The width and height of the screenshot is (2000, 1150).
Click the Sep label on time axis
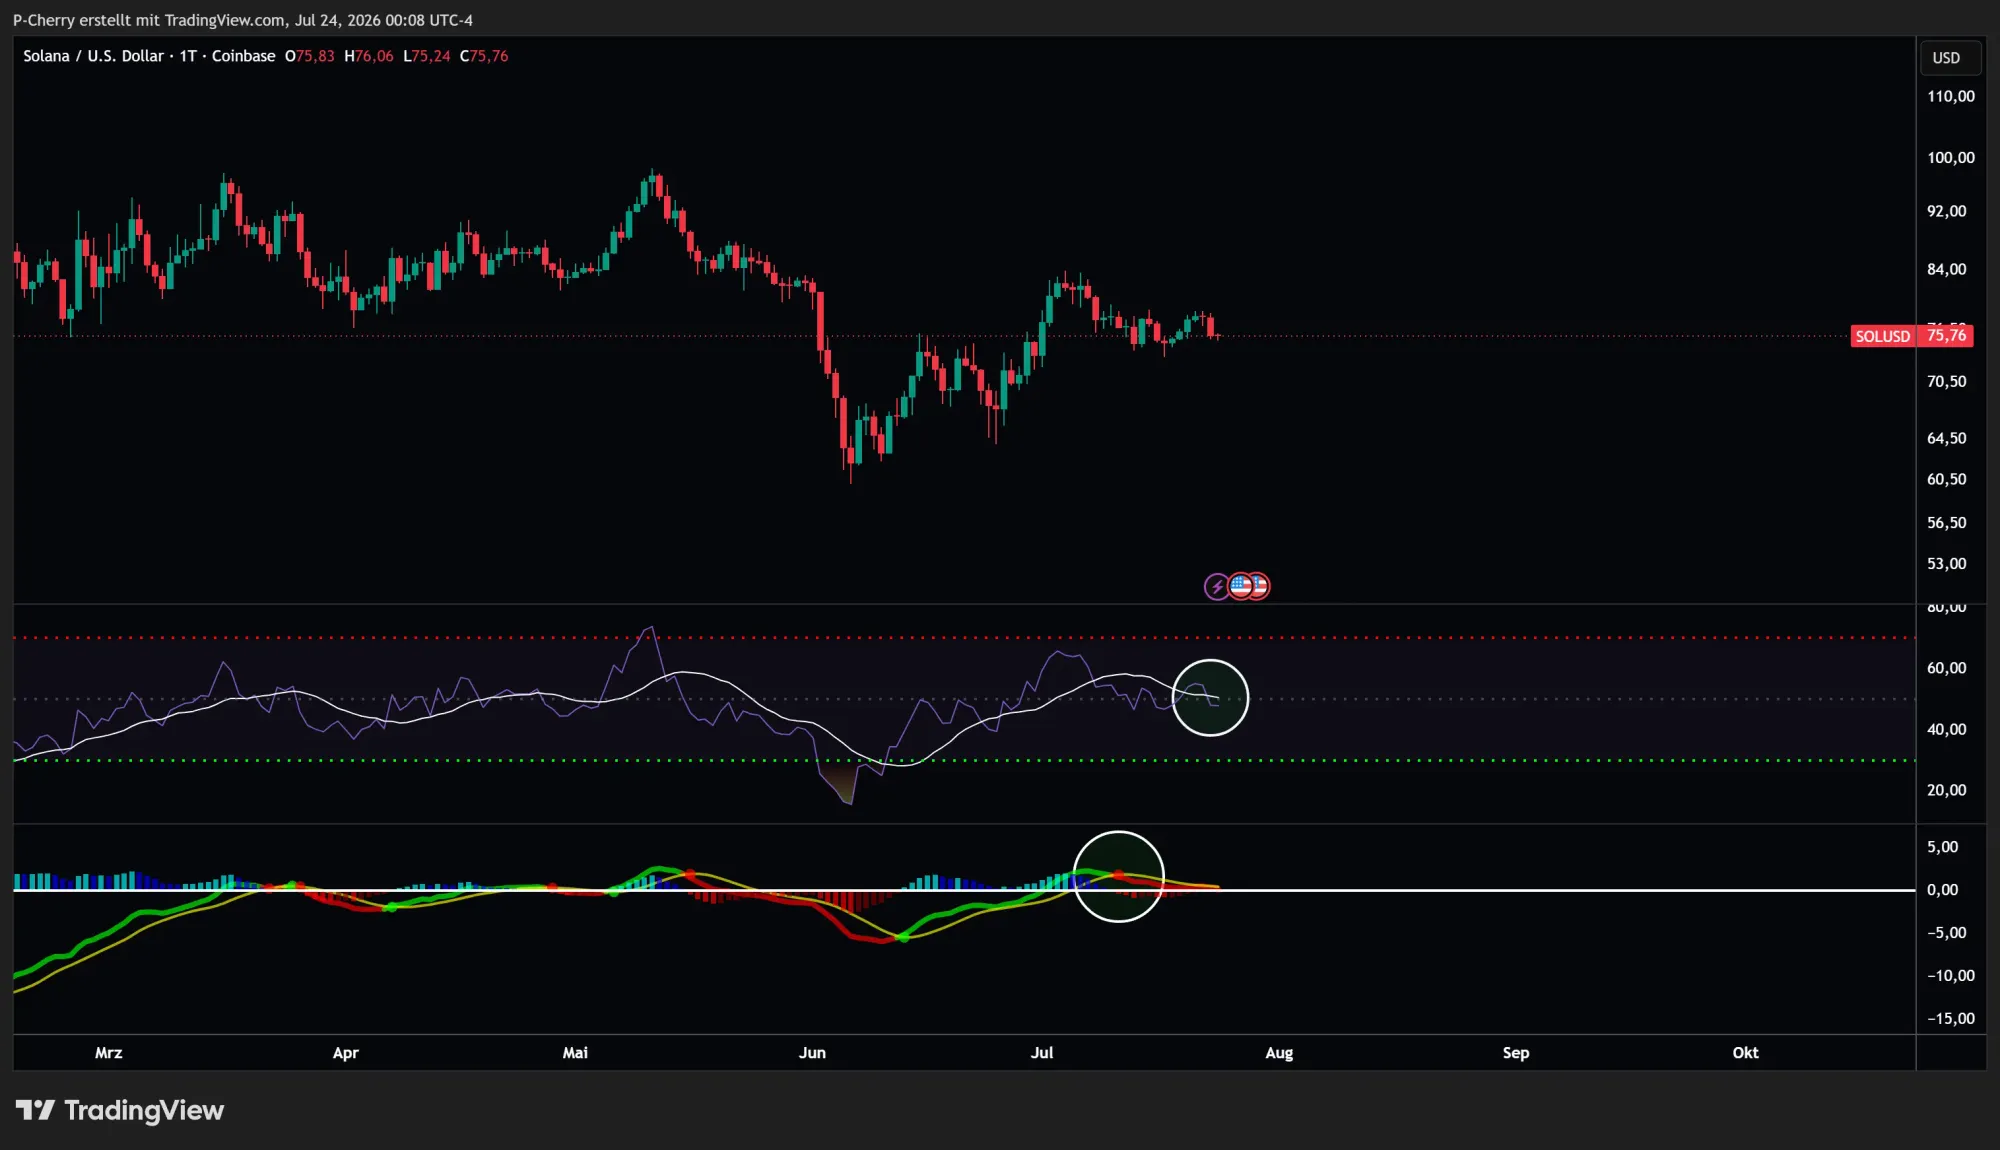click(1516, 1053)
